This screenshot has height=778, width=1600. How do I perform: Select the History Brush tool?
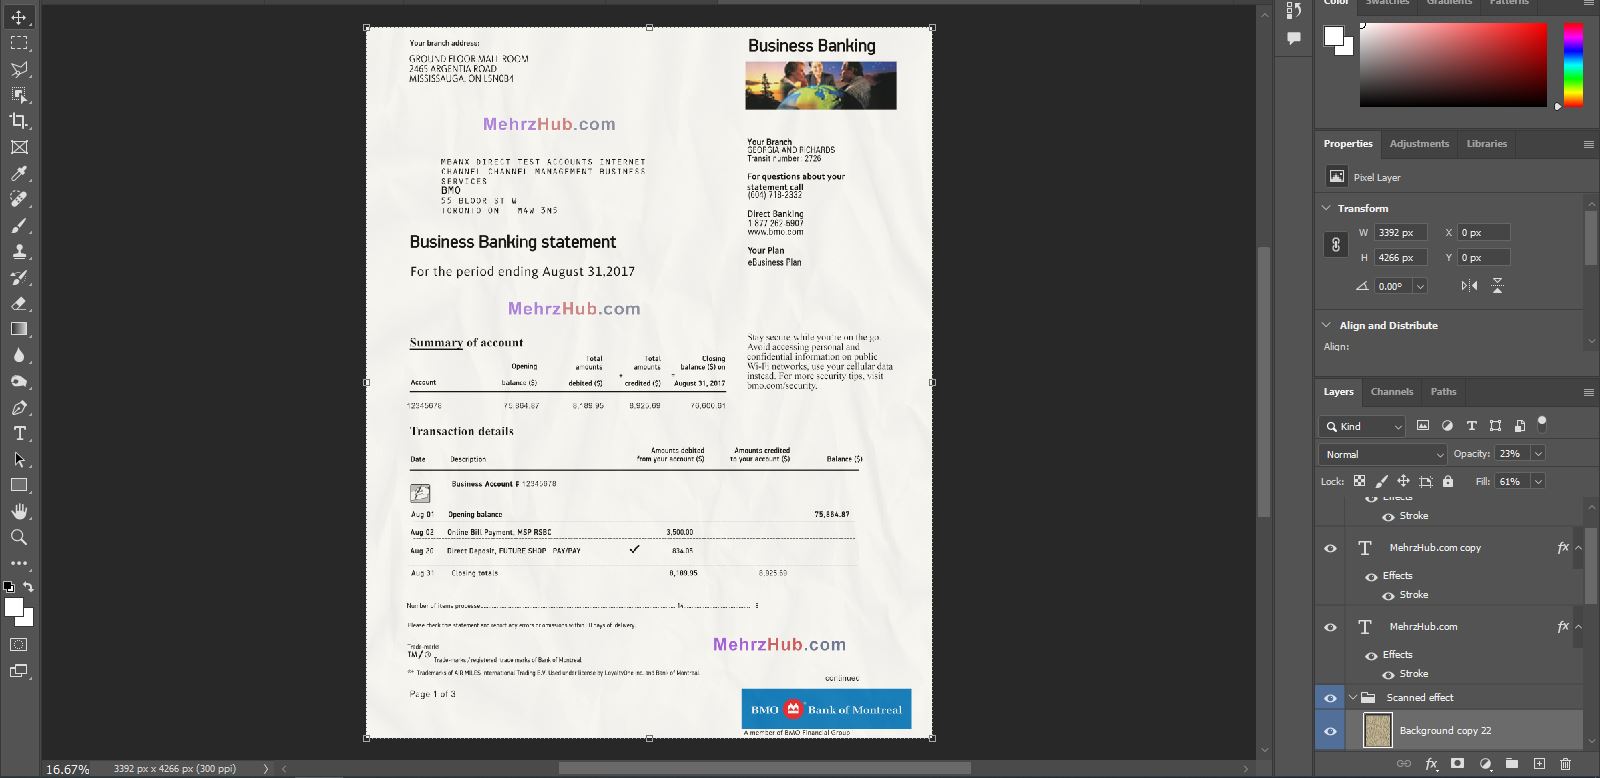[19, 277]
